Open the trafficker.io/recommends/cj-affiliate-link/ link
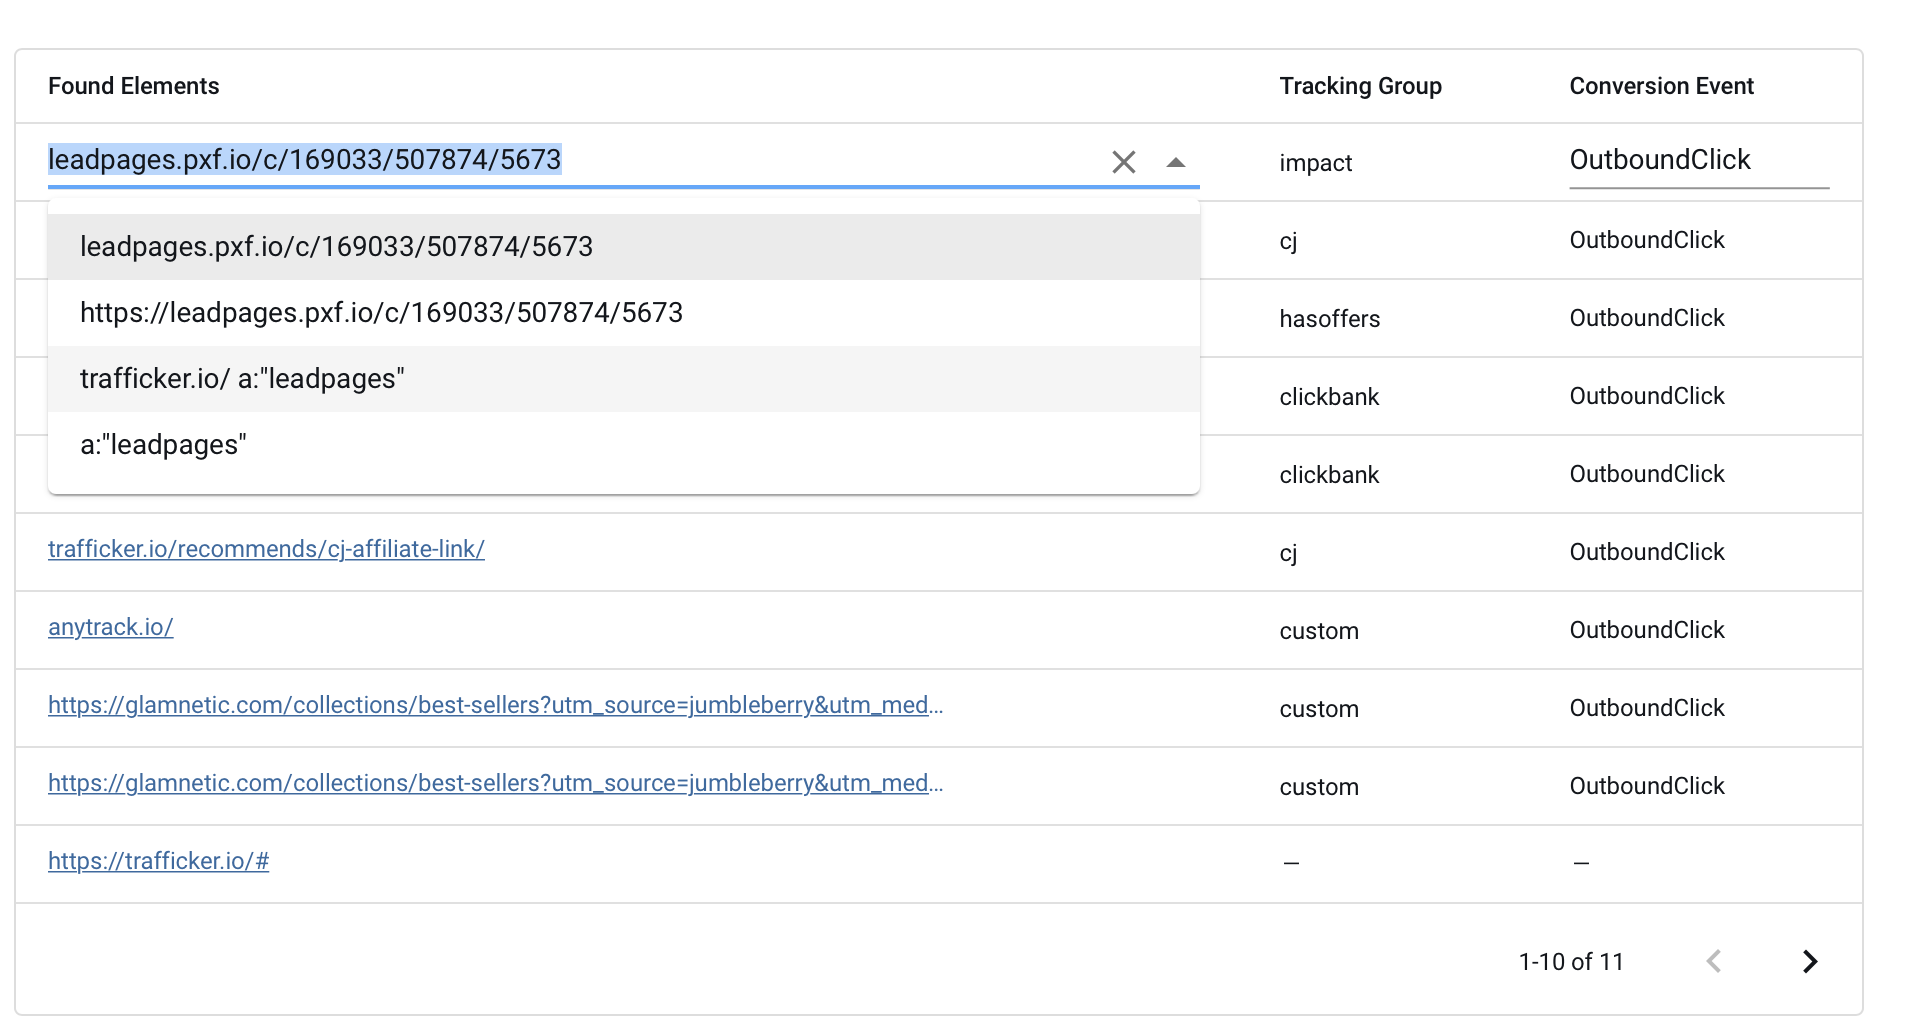Viewport: 1914px width, 1034px height. (x=266, y=549)
